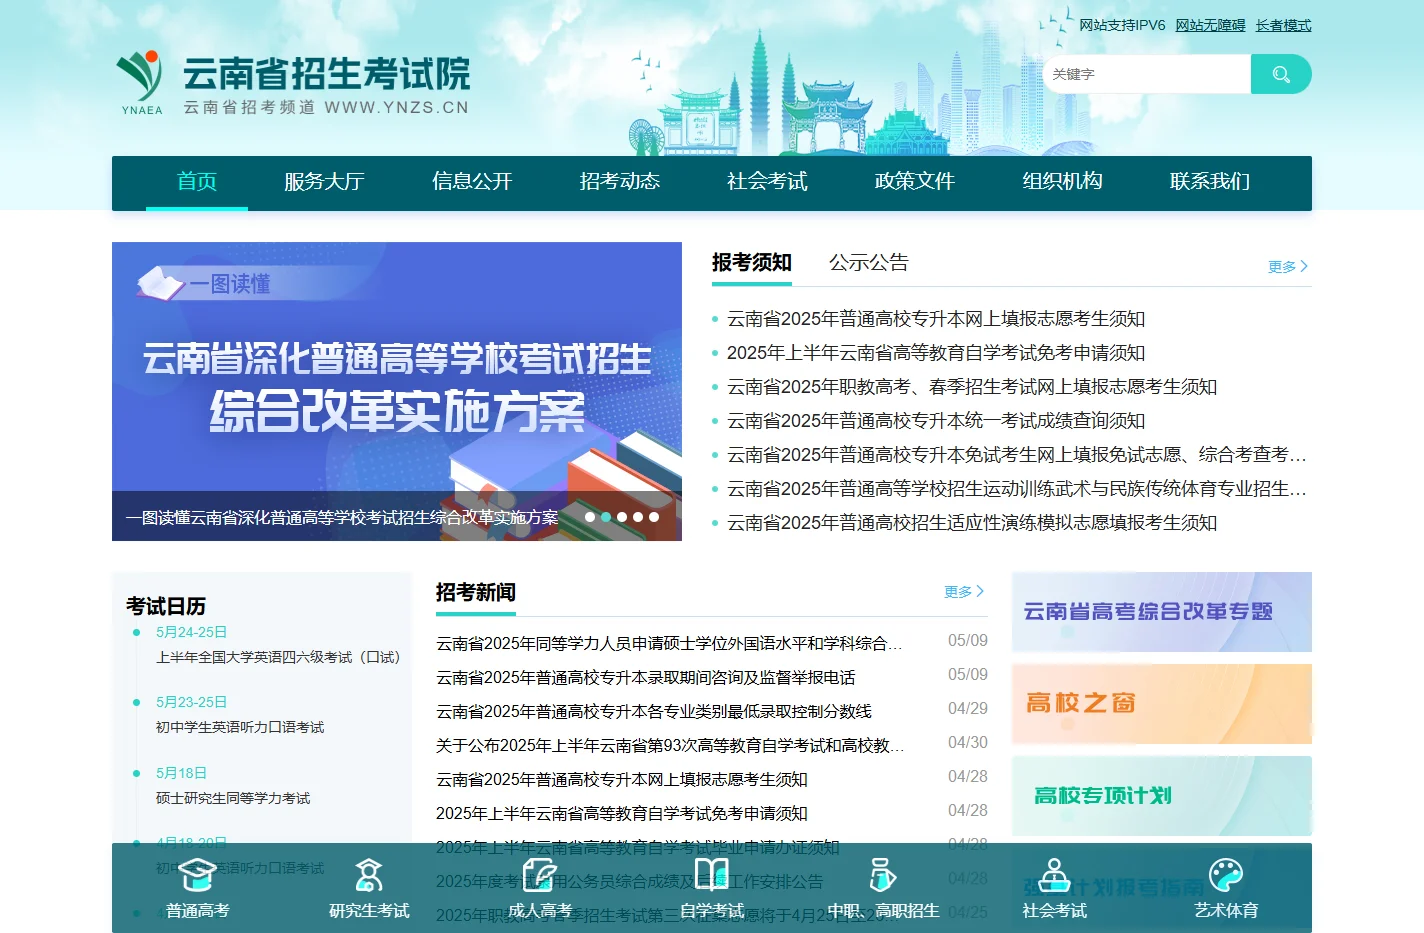Click calendar entry 初中学生英语听力口语考试 under 5月23-25日
The width and height of the screenshot is (1424, 933).
pyautogui.click(x=240, y=727)
